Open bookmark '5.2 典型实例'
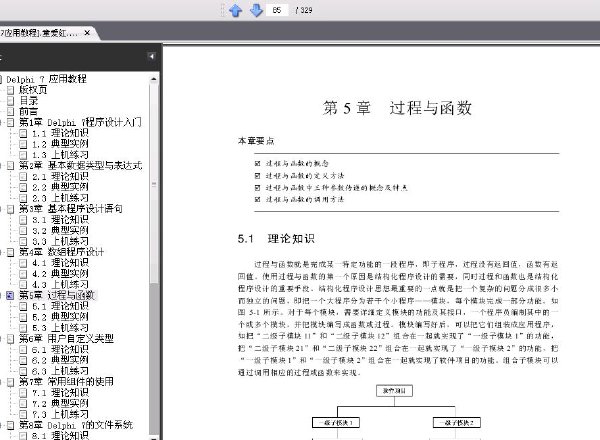The height and width of the screenshot is (440, 600). pos(60,317)
